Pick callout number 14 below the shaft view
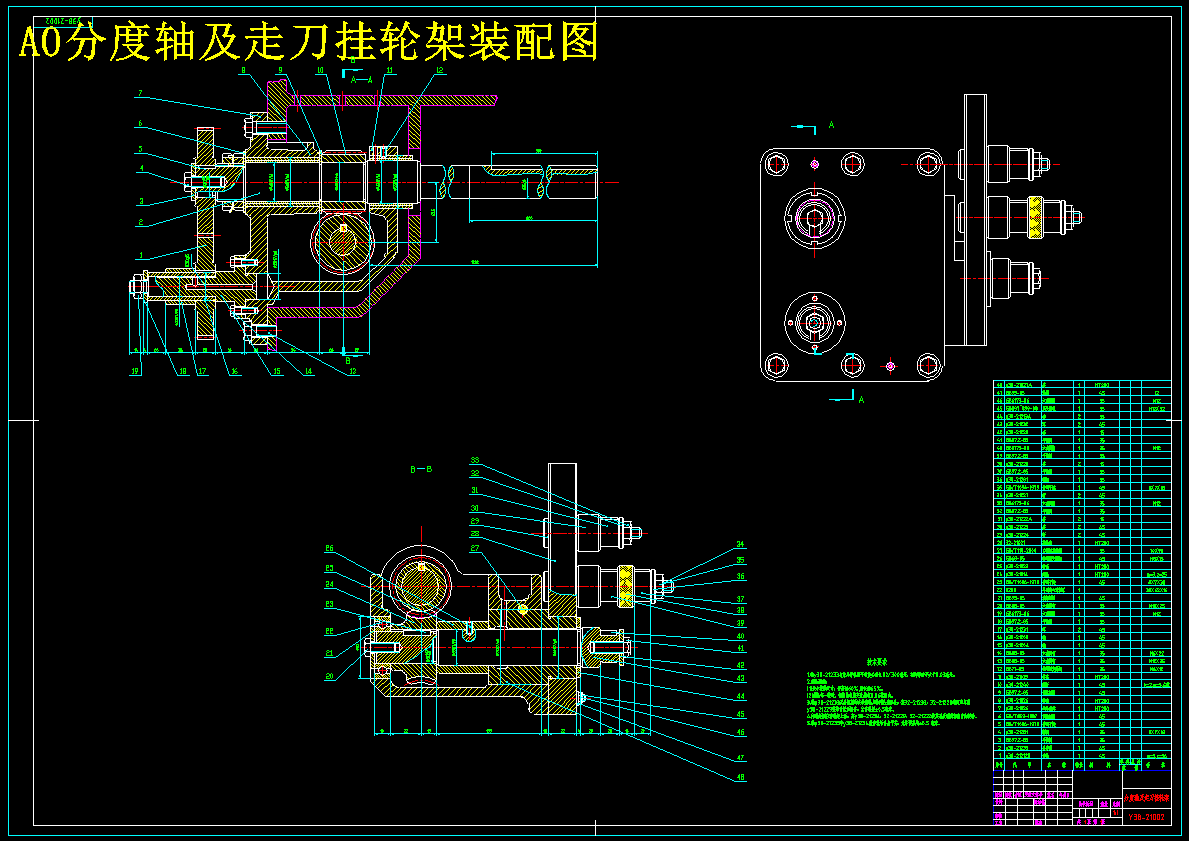Screen dimensions: 1189x841 [309, 372]
